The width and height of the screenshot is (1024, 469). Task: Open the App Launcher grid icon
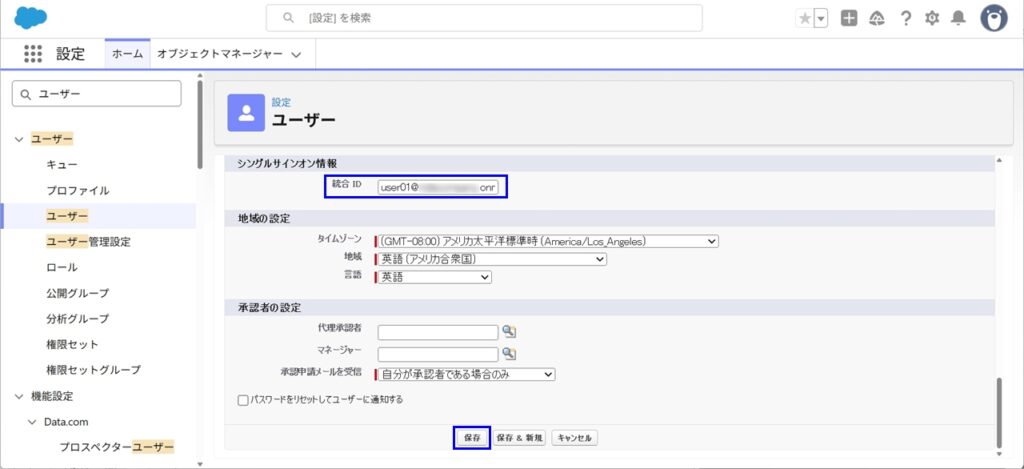pyautogui.click(x=33, y=54)
